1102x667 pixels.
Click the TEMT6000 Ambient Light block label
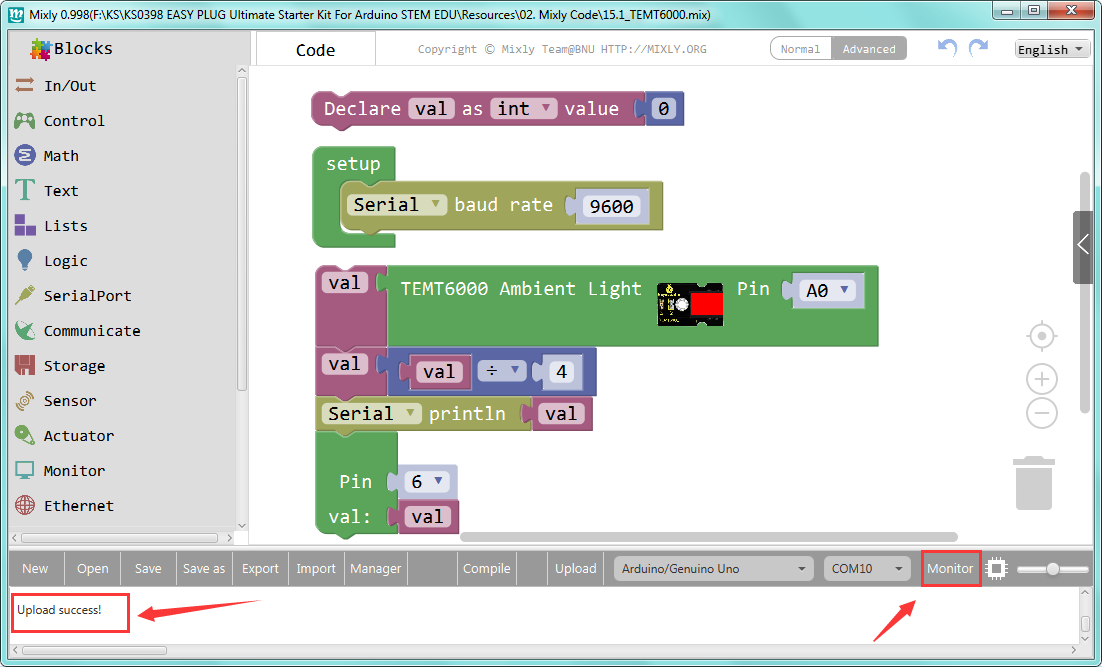point(521,289)
